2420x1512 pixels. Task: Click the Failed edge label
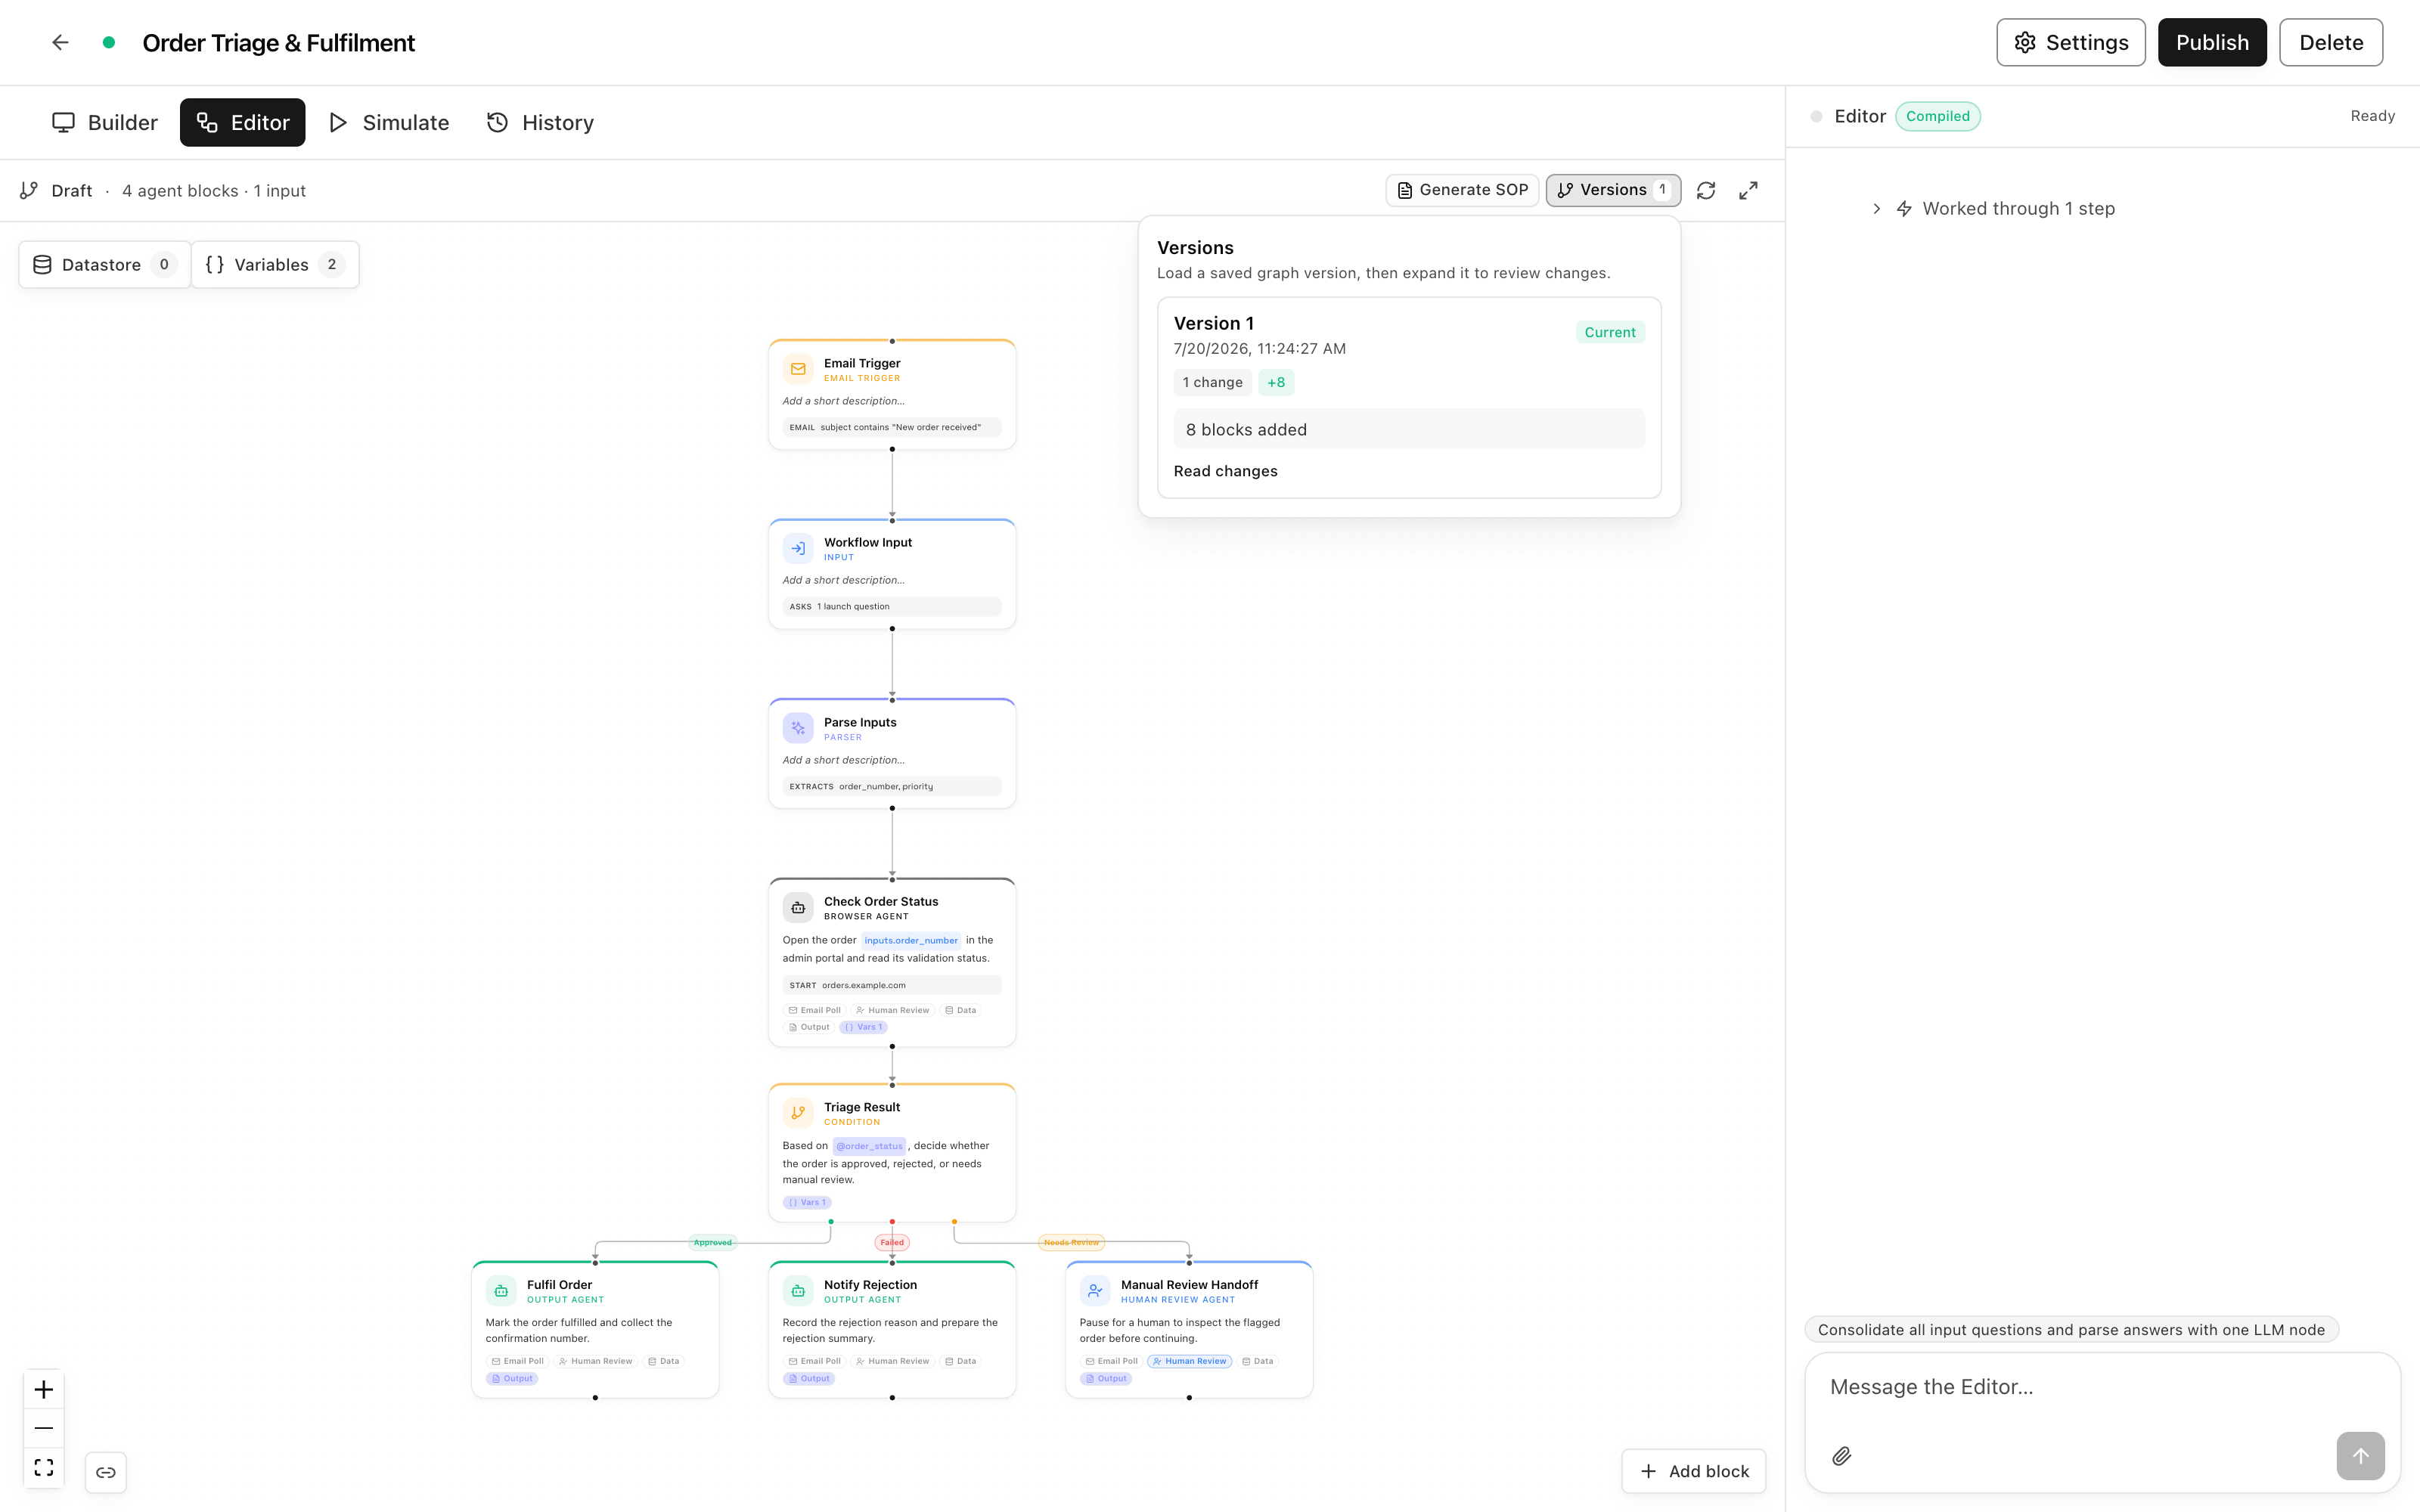892,1242
